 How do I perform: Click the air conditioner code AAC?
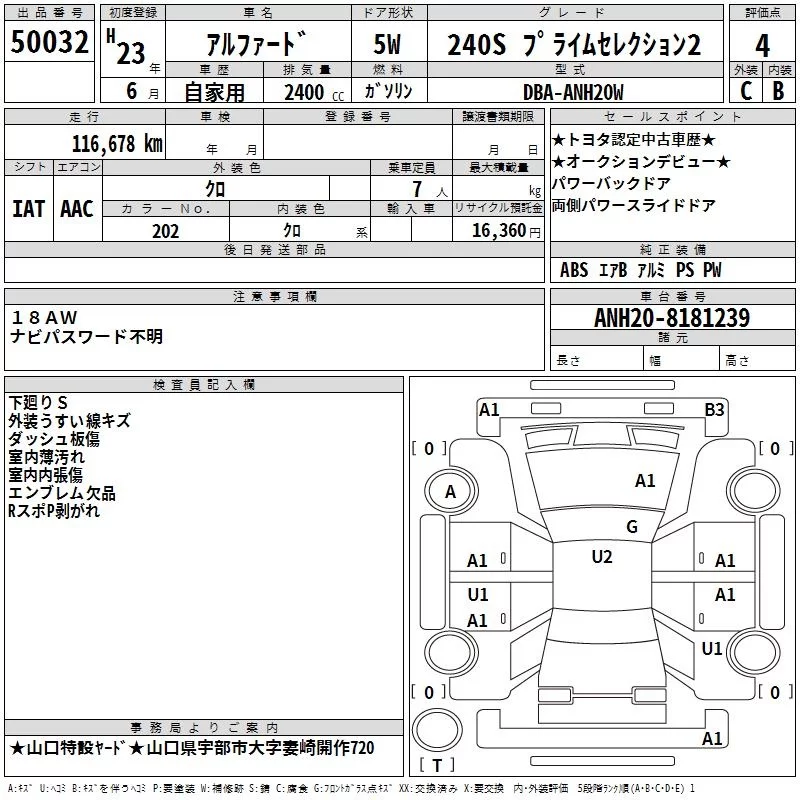coord(77,209)
